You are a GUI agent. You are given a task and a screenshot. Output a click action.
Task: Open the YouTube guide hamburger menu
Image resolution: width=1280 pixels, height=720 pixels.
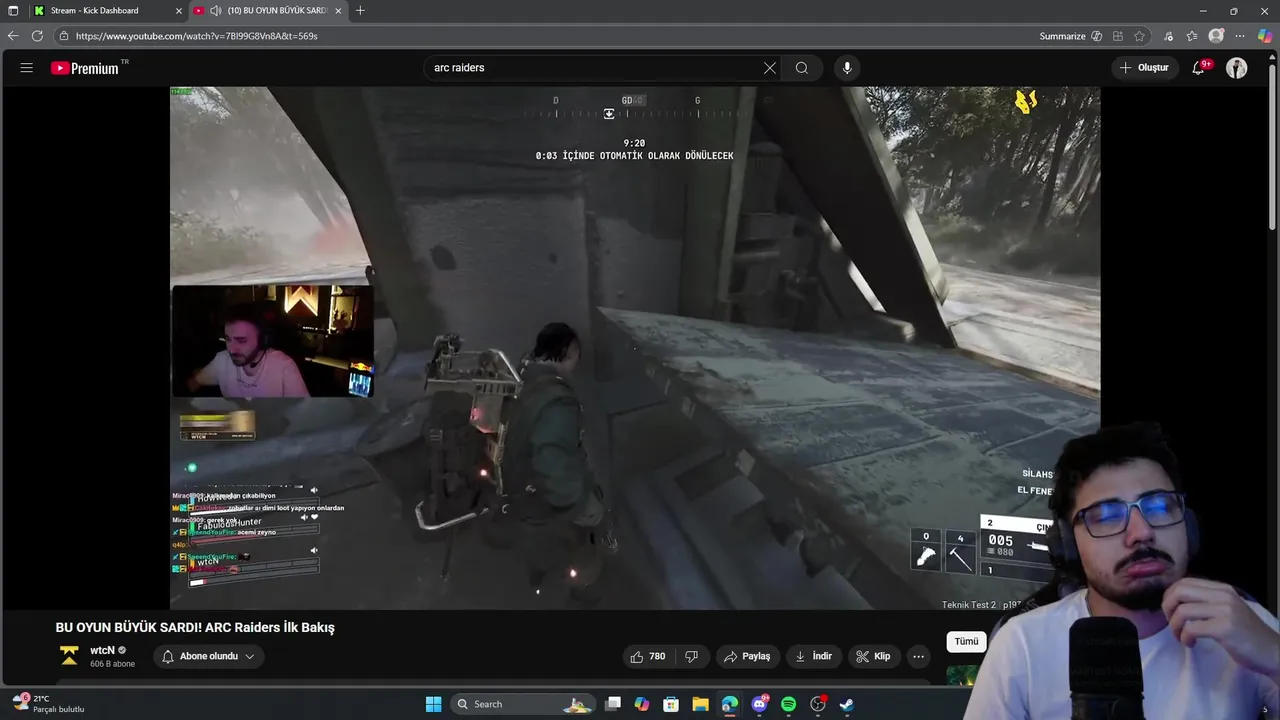(27, 68)
